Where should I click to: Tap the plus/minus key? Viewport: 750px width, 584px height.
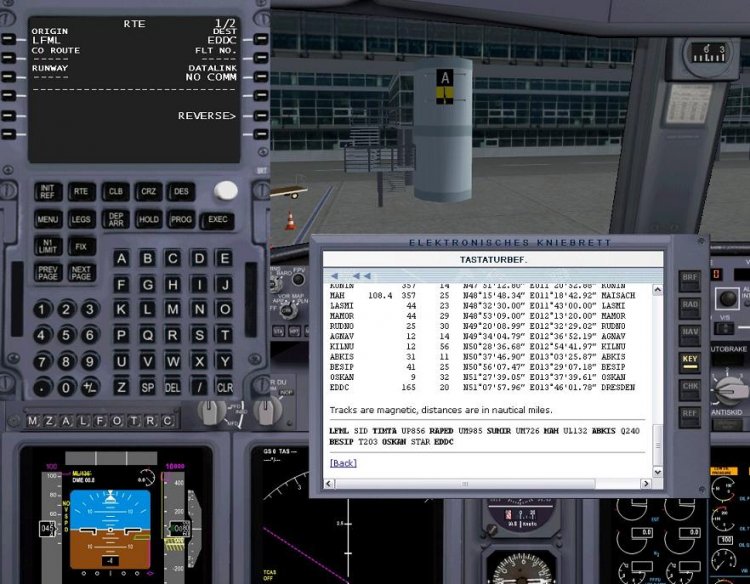coord(89,387)
